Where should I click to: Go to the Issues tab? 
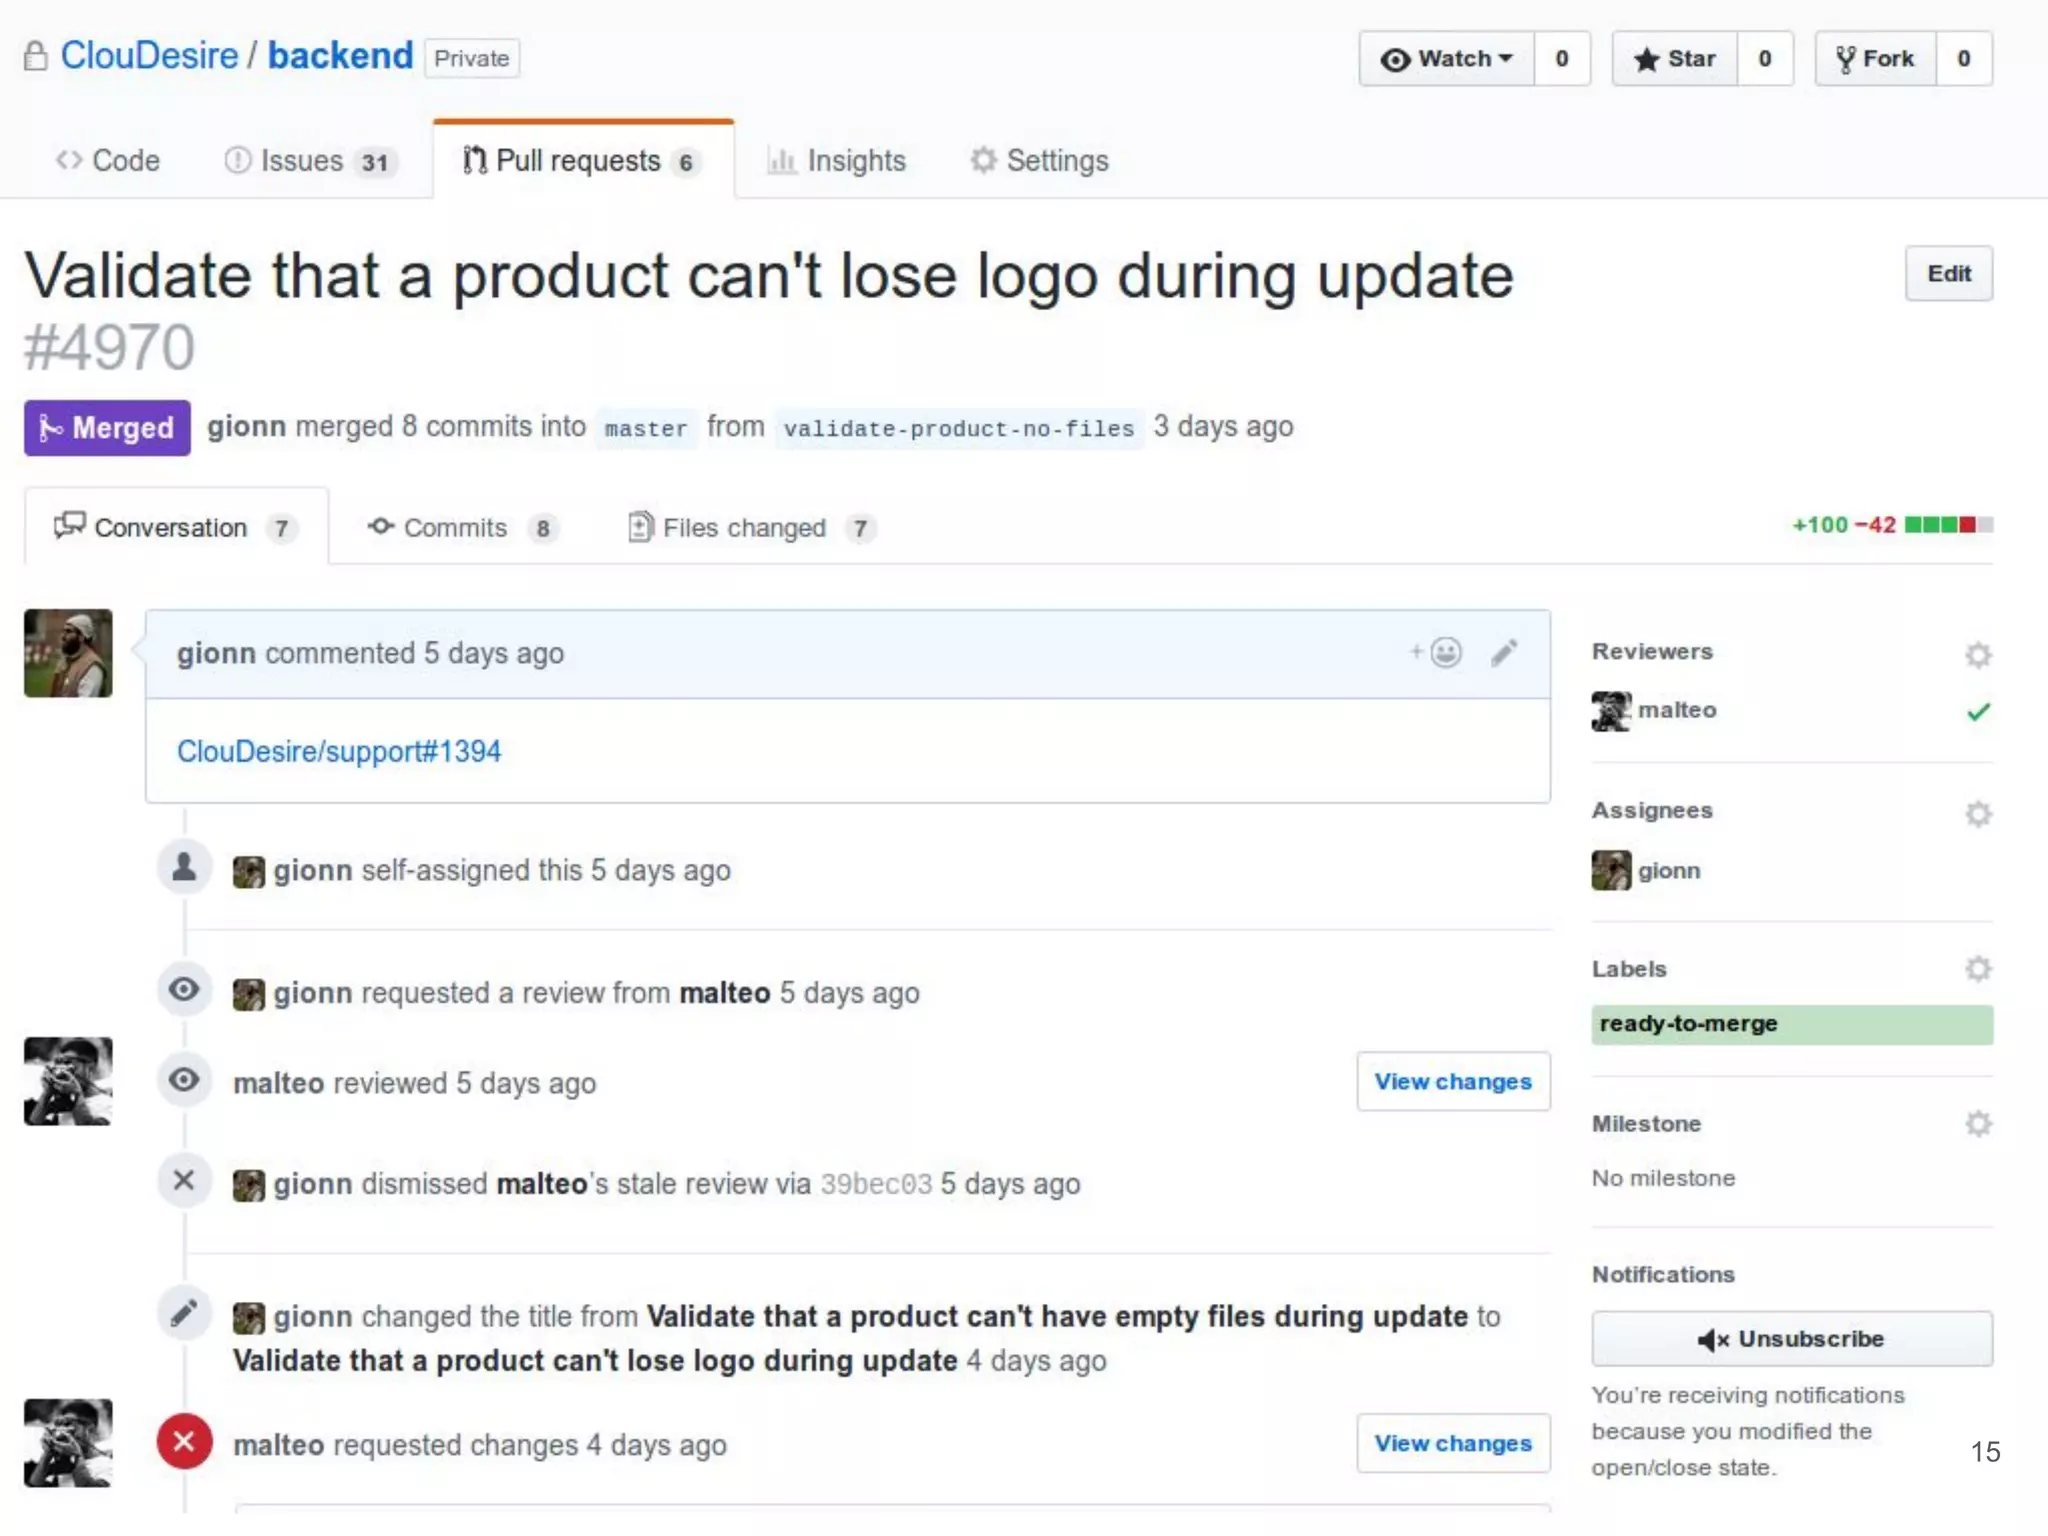(302, 161)
